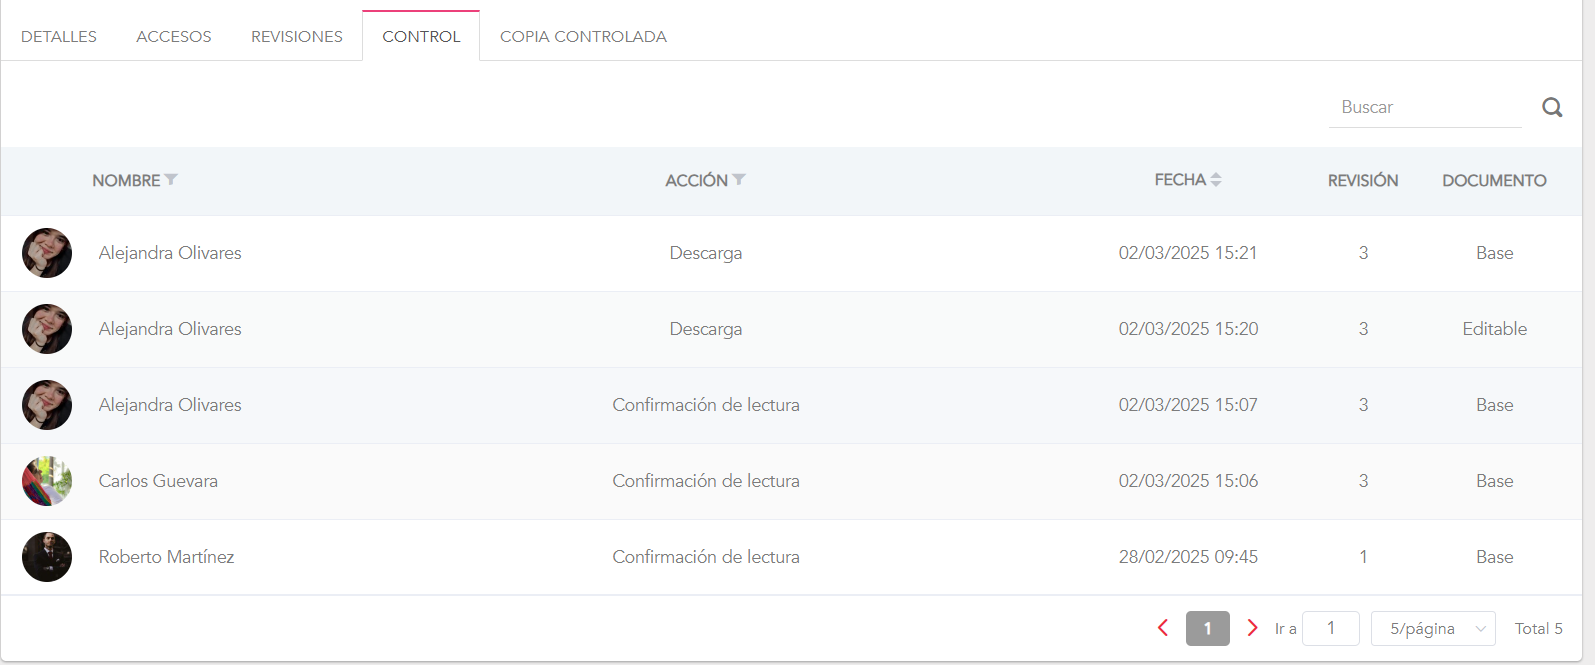Filter the Nombre column

[x=171, y=180]
